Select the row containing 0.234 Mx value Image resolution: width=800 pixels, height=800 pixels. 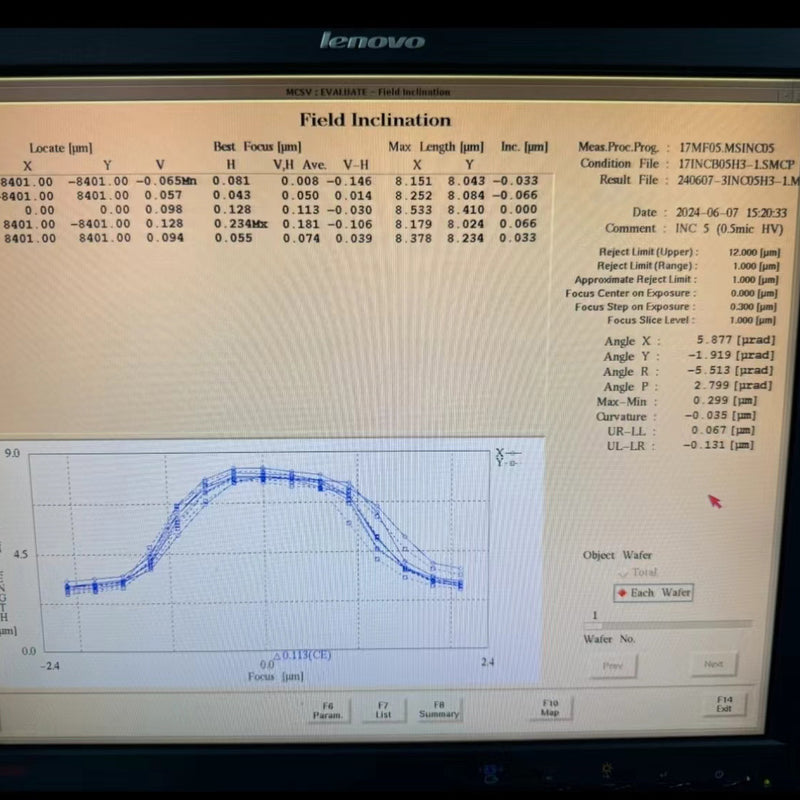(x=270, y=224)
